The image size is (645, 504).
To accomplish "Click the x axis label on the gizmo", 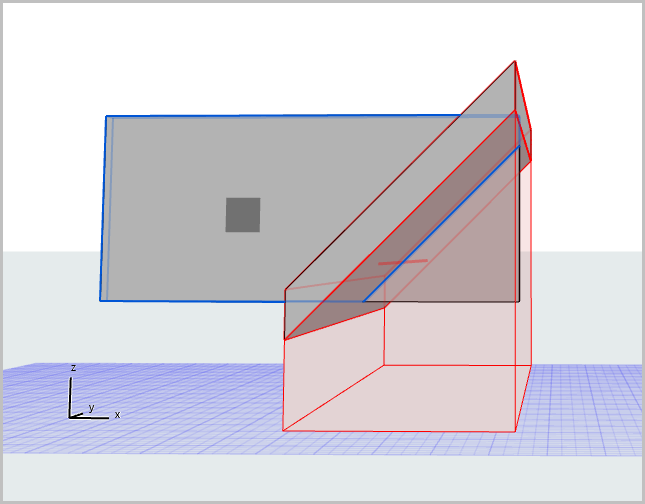I will pyautogui.click(x=117, y=414).
